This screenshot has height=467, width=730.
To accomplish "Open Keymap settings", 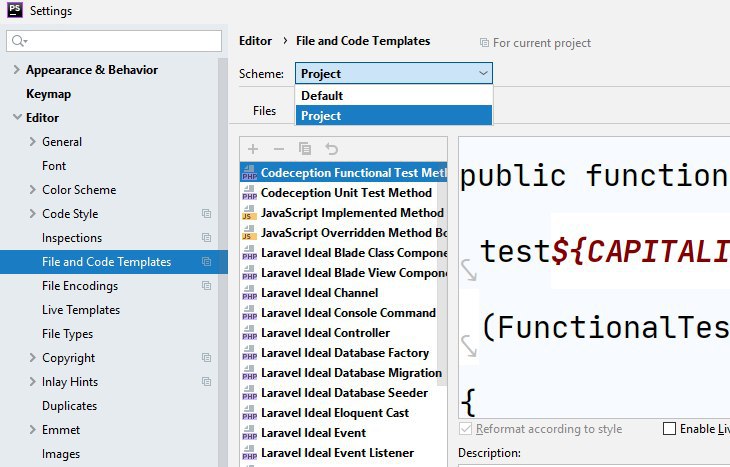I will click(48, 94).
